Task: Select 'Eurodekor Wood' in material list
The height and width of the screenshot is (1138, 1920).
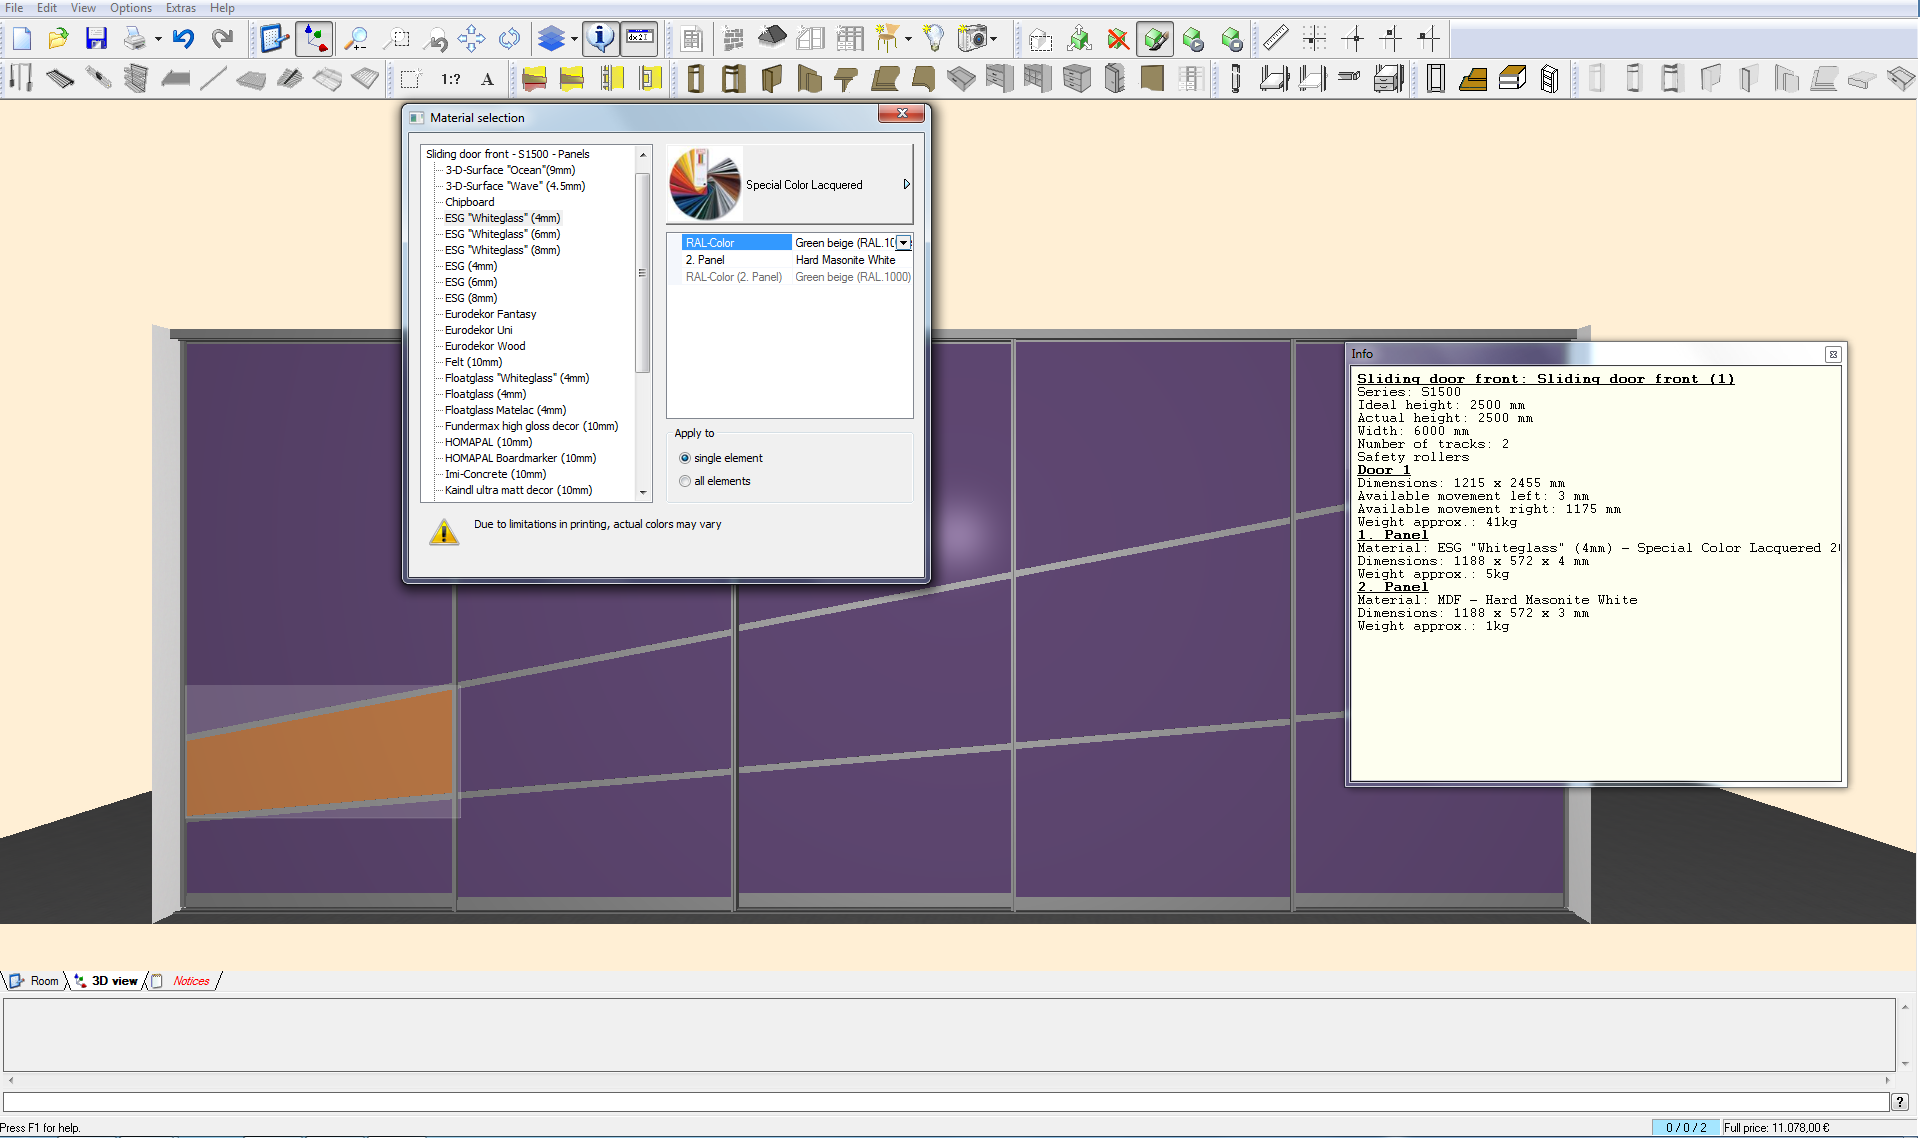Action: pyautogui.click(x=485, y=346)
